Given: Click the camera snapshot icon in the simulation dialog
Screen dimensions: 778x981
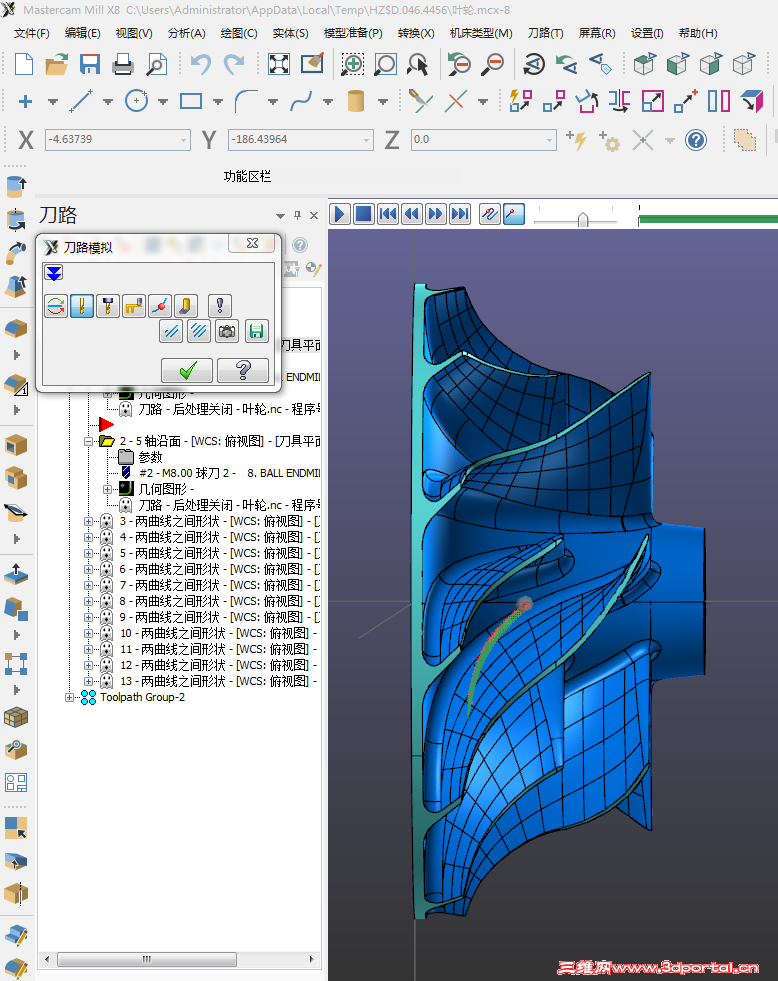Looking at the screenshot, I should click(x=227, y=332).
